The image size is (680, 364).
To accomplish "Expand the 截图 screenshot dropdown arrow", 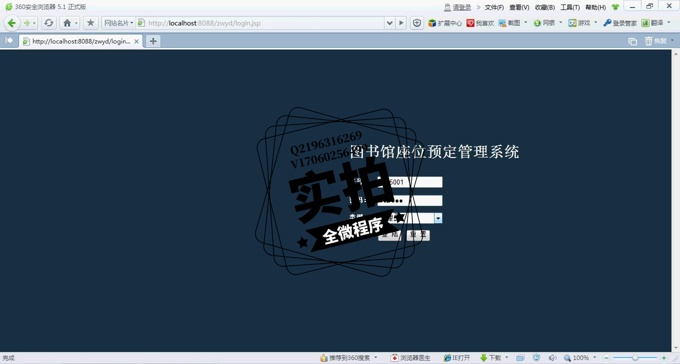I will [x=526, y=23].
